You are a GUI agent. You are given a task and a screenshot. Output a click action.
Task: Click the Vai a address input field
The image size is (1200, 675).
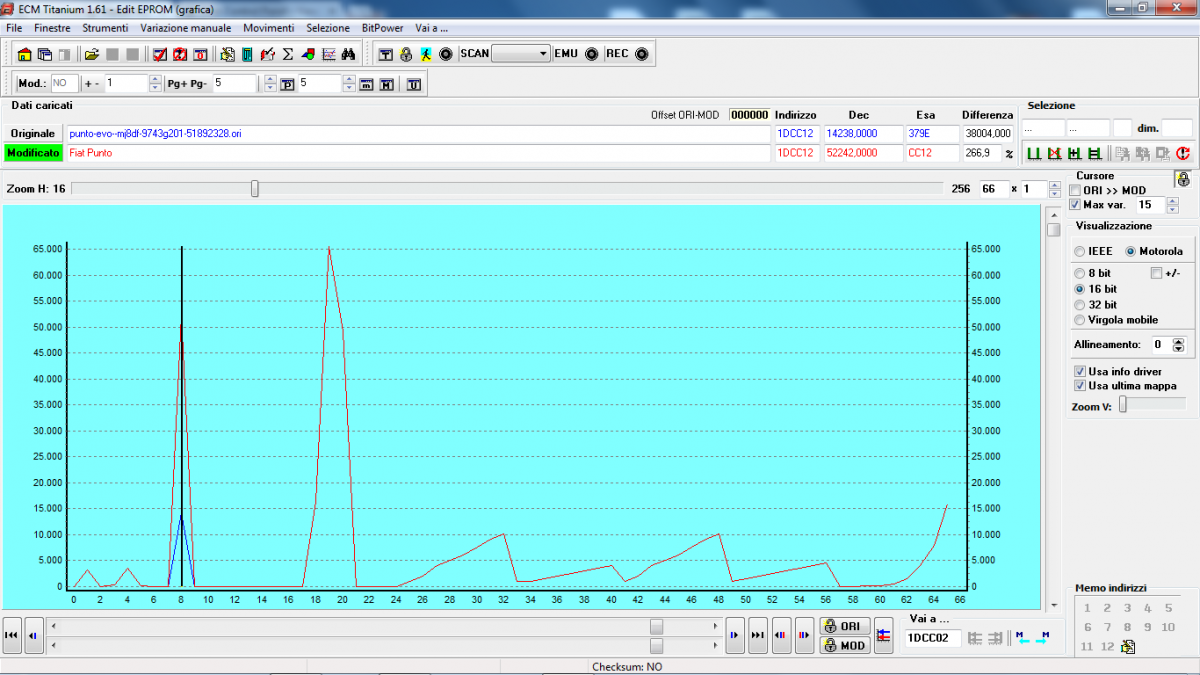(x=932, y=638)
